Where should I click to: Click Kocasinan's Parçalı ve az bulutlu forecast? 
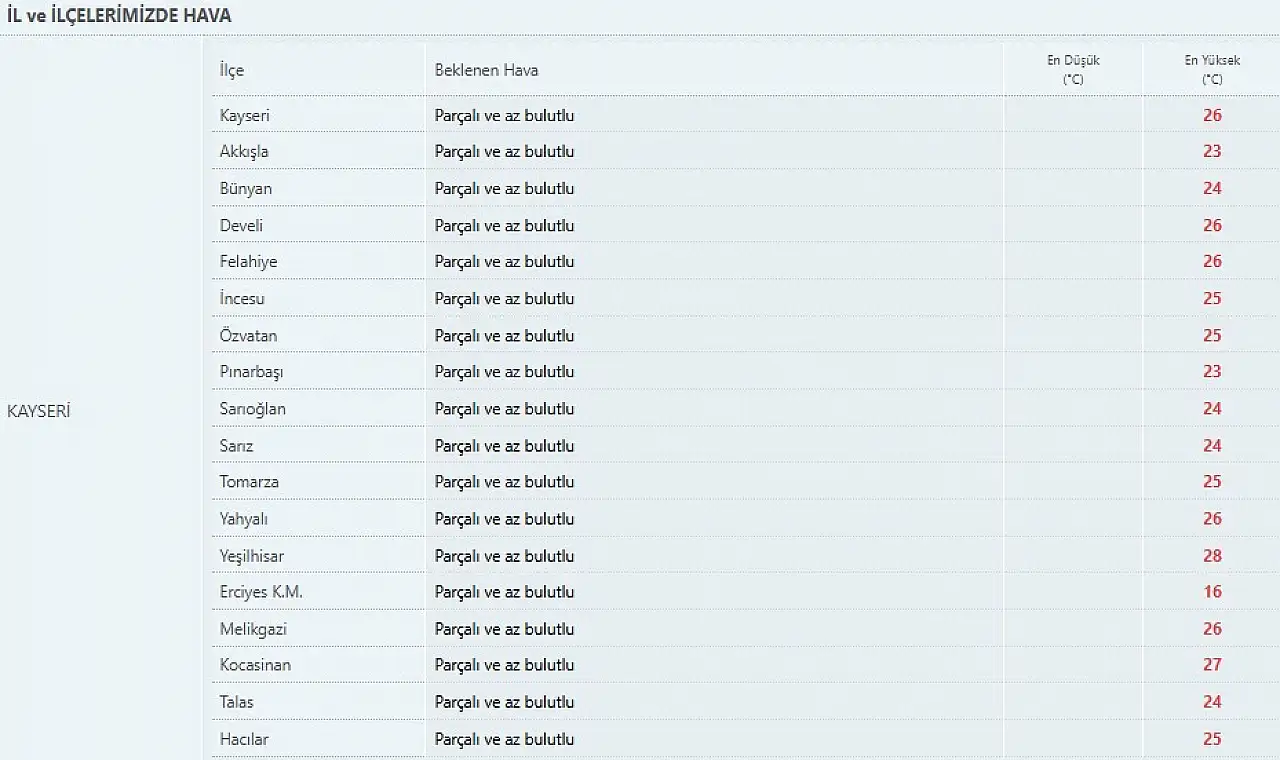505,665
